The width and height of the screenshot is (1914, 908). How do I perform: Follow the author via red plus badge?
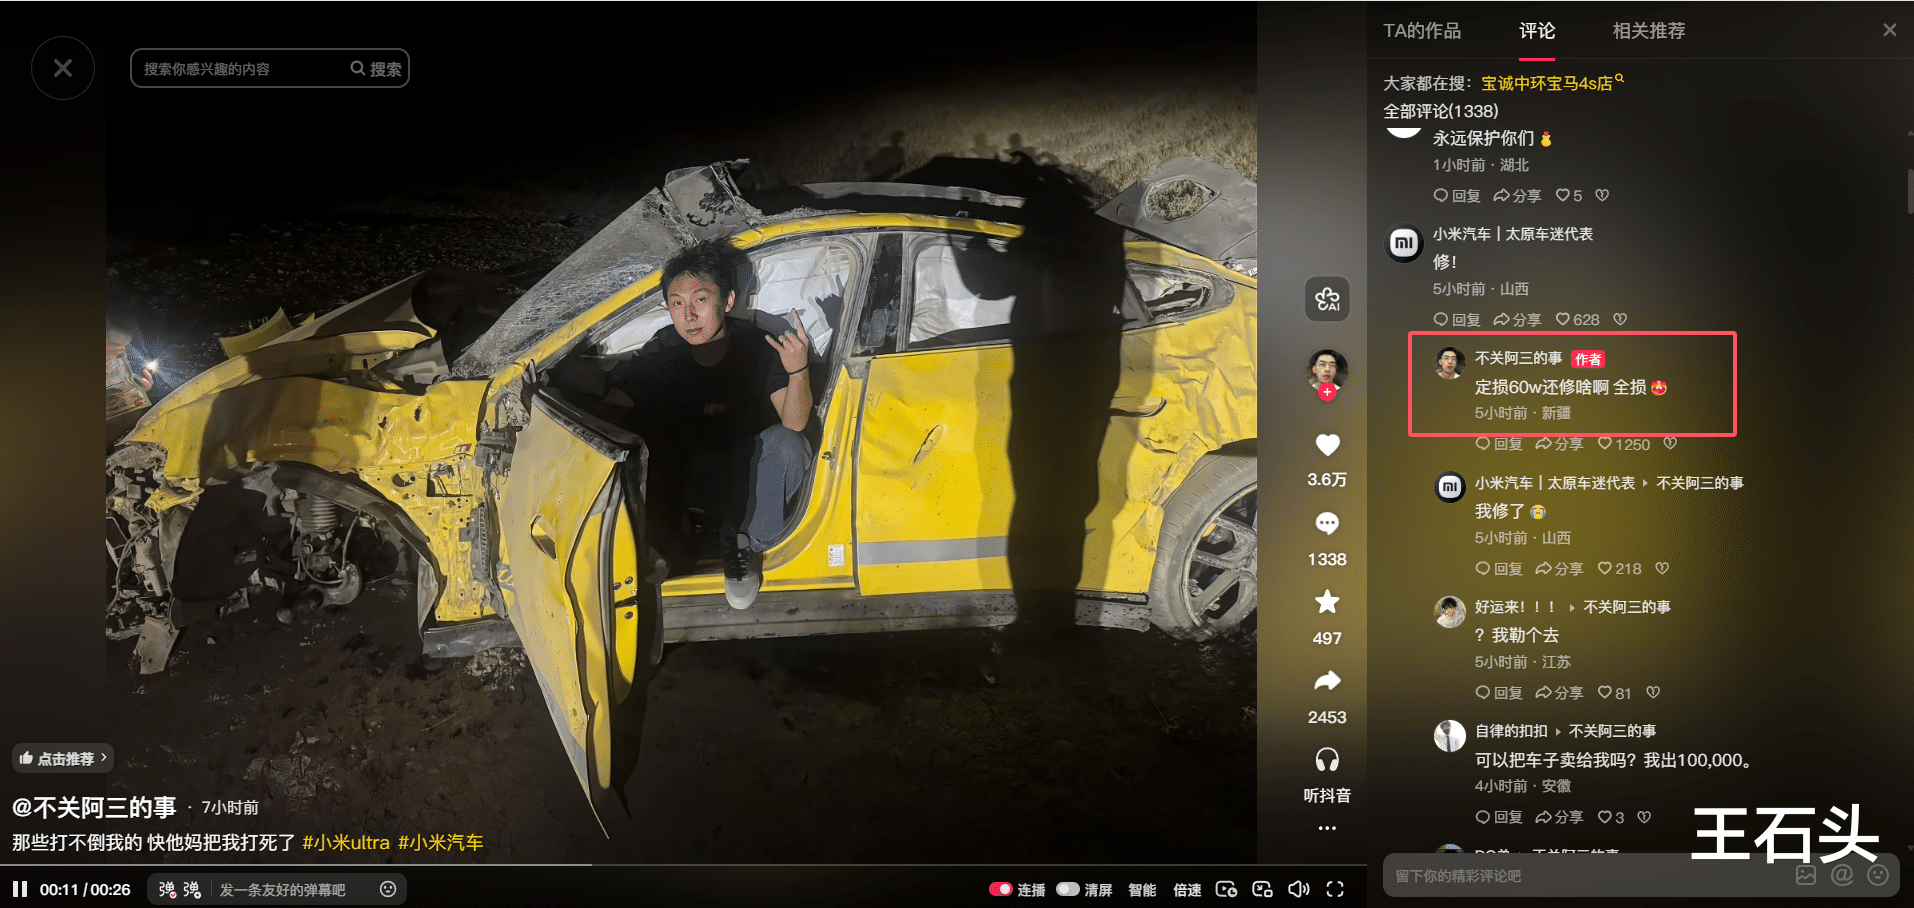(1327, 393)
